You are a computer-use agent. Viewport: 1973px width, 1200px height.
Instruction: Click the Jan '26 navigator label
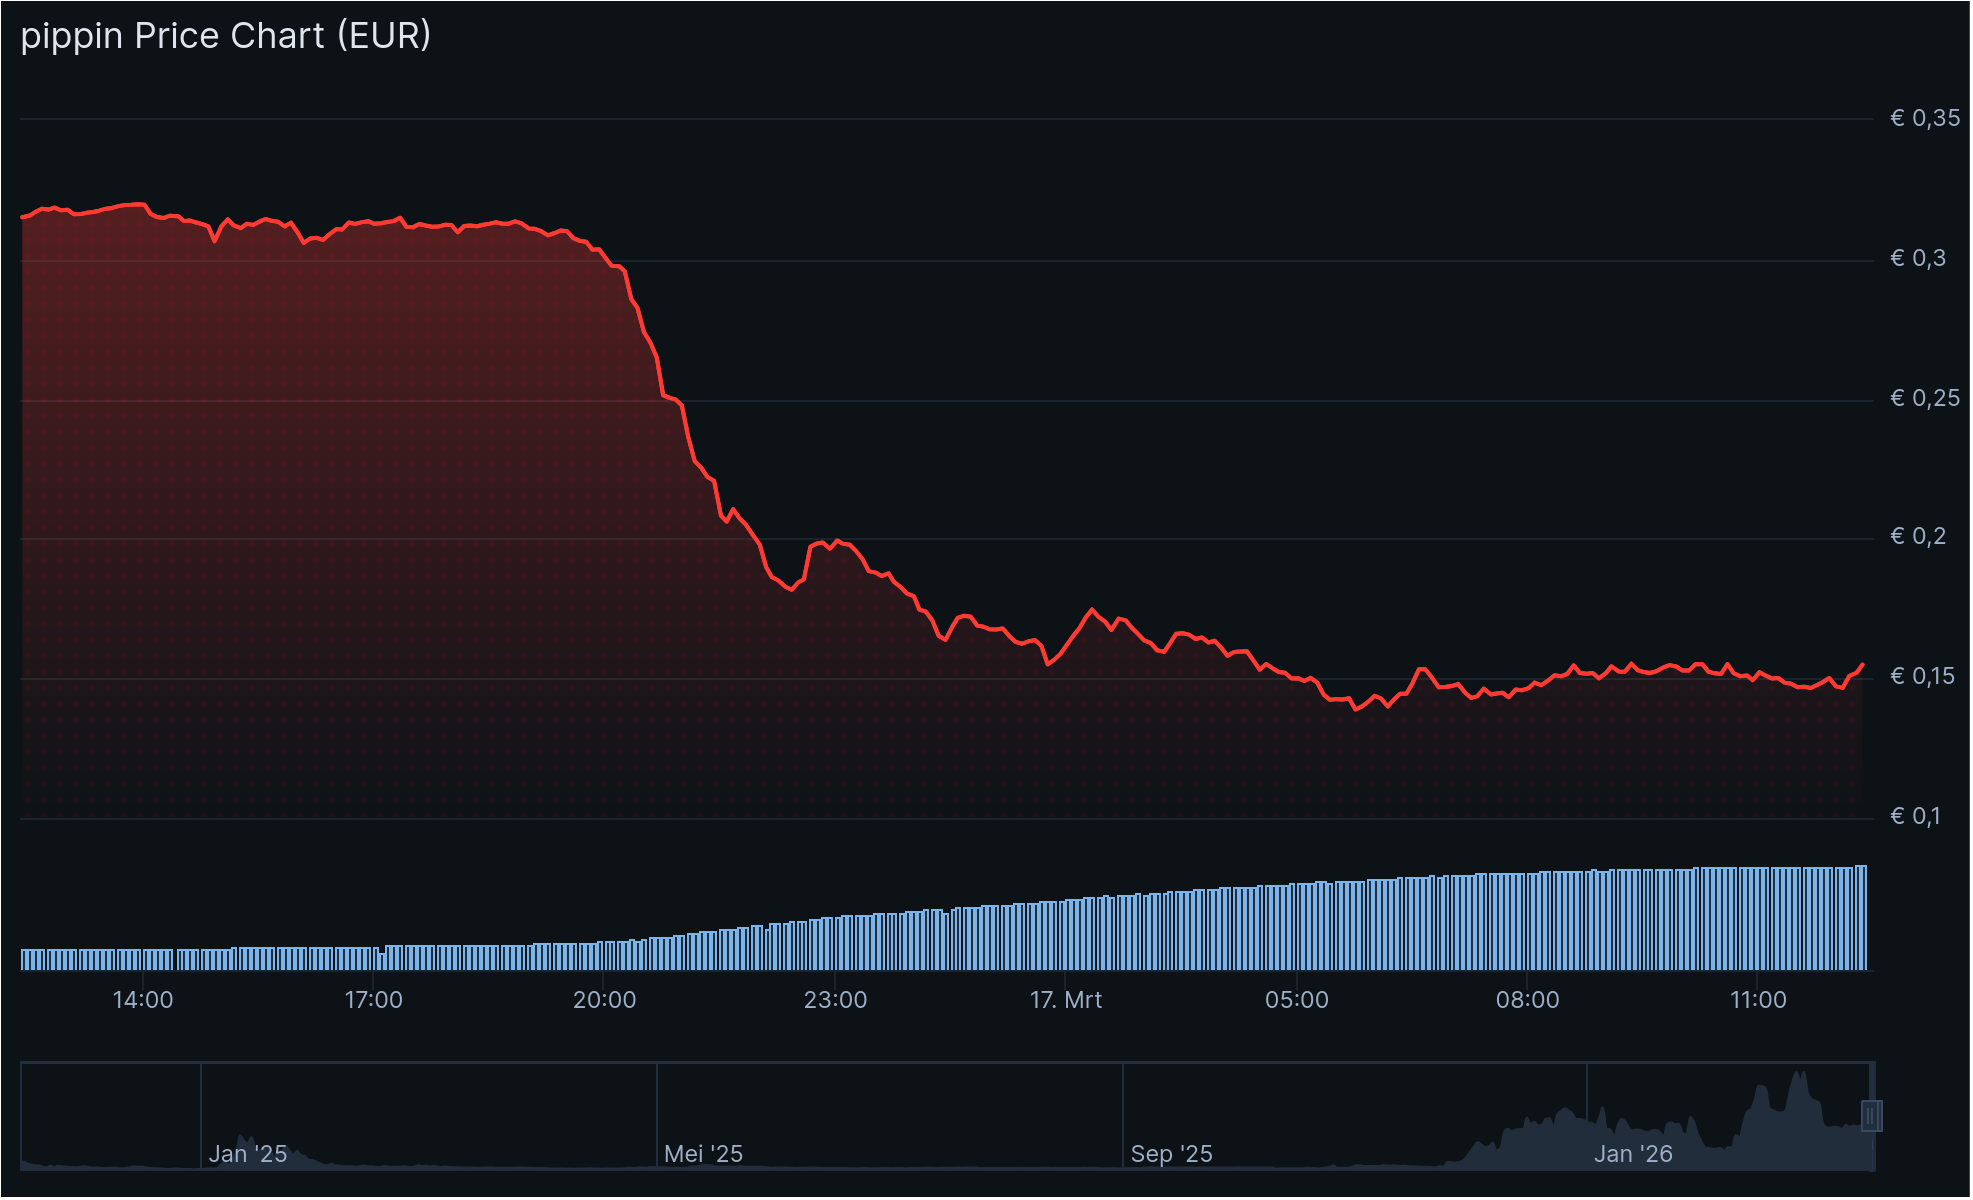click(x=1632, y=1154)
